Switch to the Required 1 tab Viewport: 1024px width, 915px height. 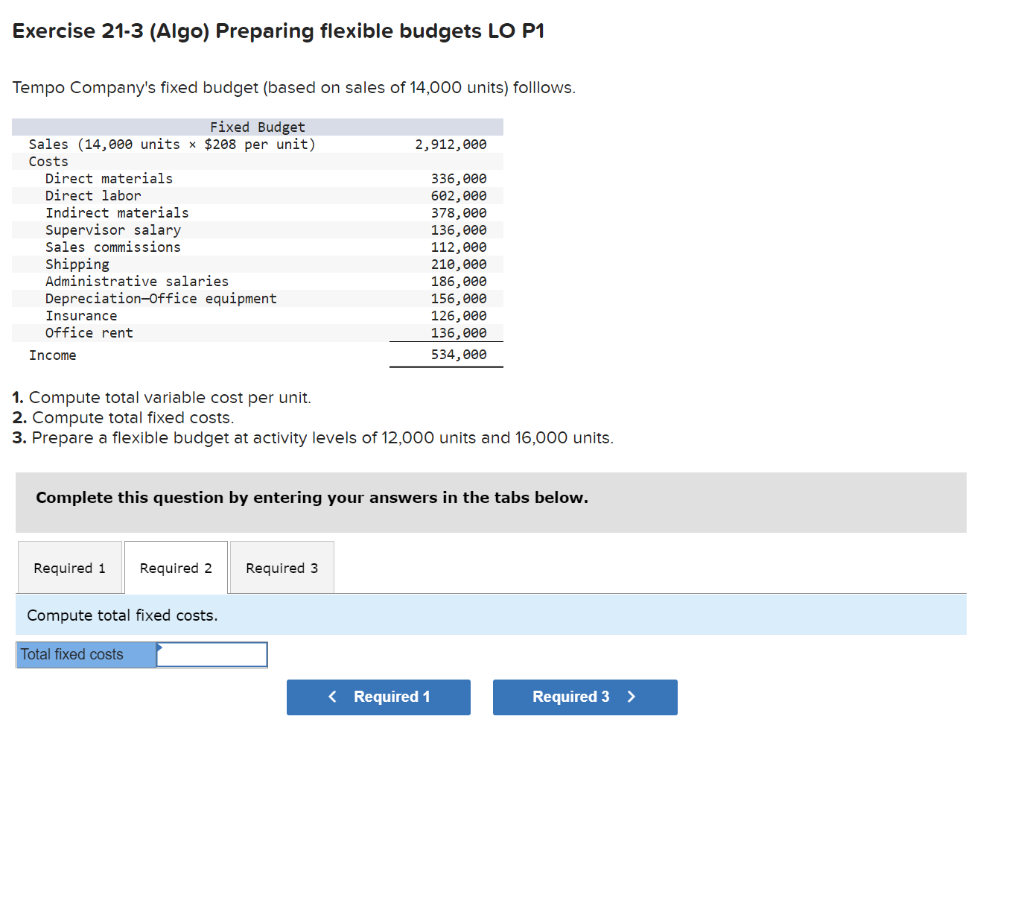pyautogui.click(x=70, y=568)
